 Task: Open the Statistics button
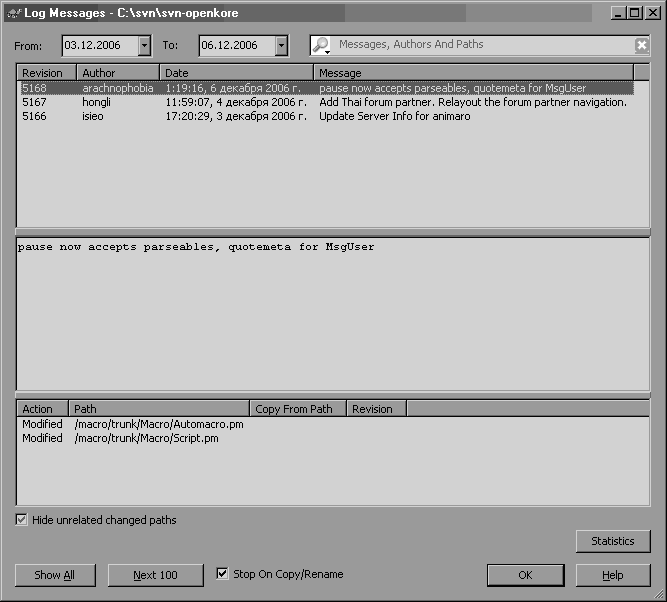pyautogui.click(x=613, y=541)
